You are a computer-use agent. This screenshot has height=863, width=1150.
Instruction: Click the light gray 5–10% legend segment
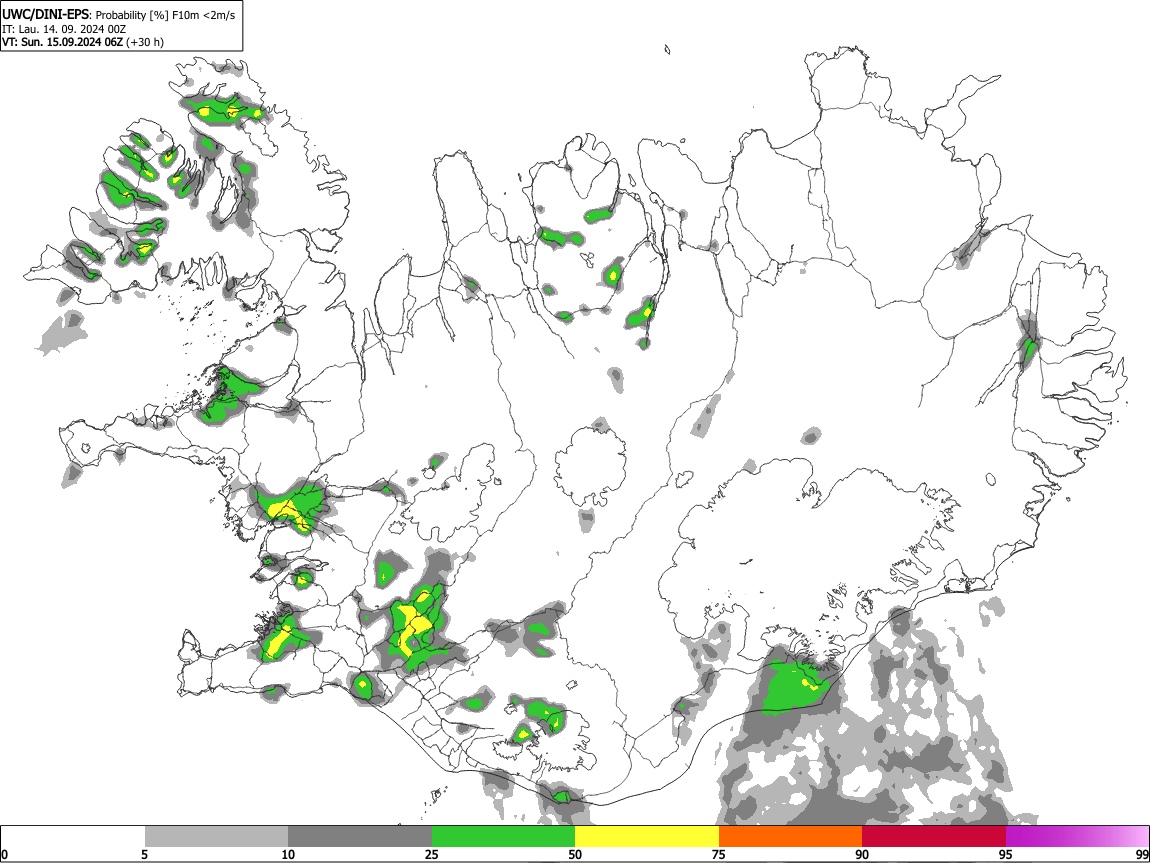point(216,837)
